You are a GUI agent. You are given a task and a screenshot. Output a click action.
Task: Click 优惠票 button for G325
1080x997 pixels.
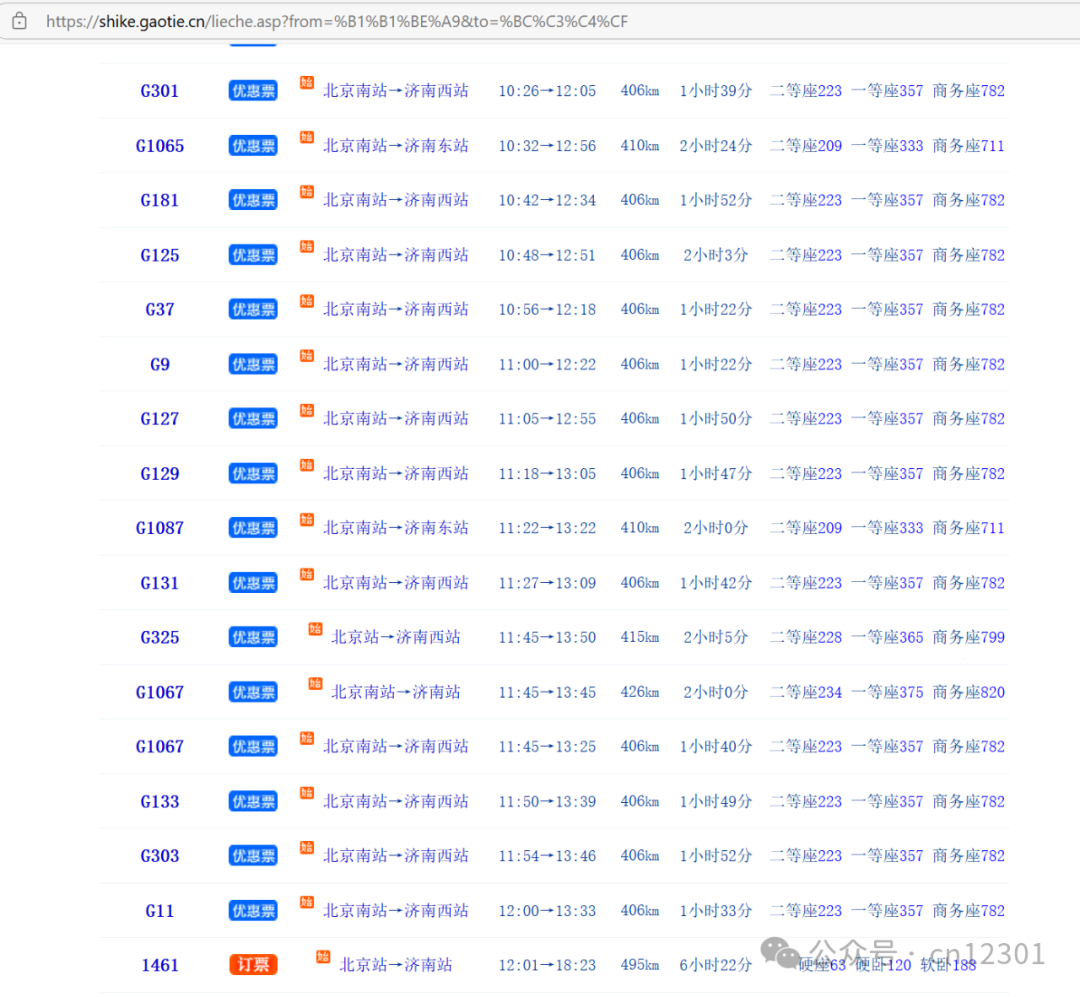pos(253,638)
